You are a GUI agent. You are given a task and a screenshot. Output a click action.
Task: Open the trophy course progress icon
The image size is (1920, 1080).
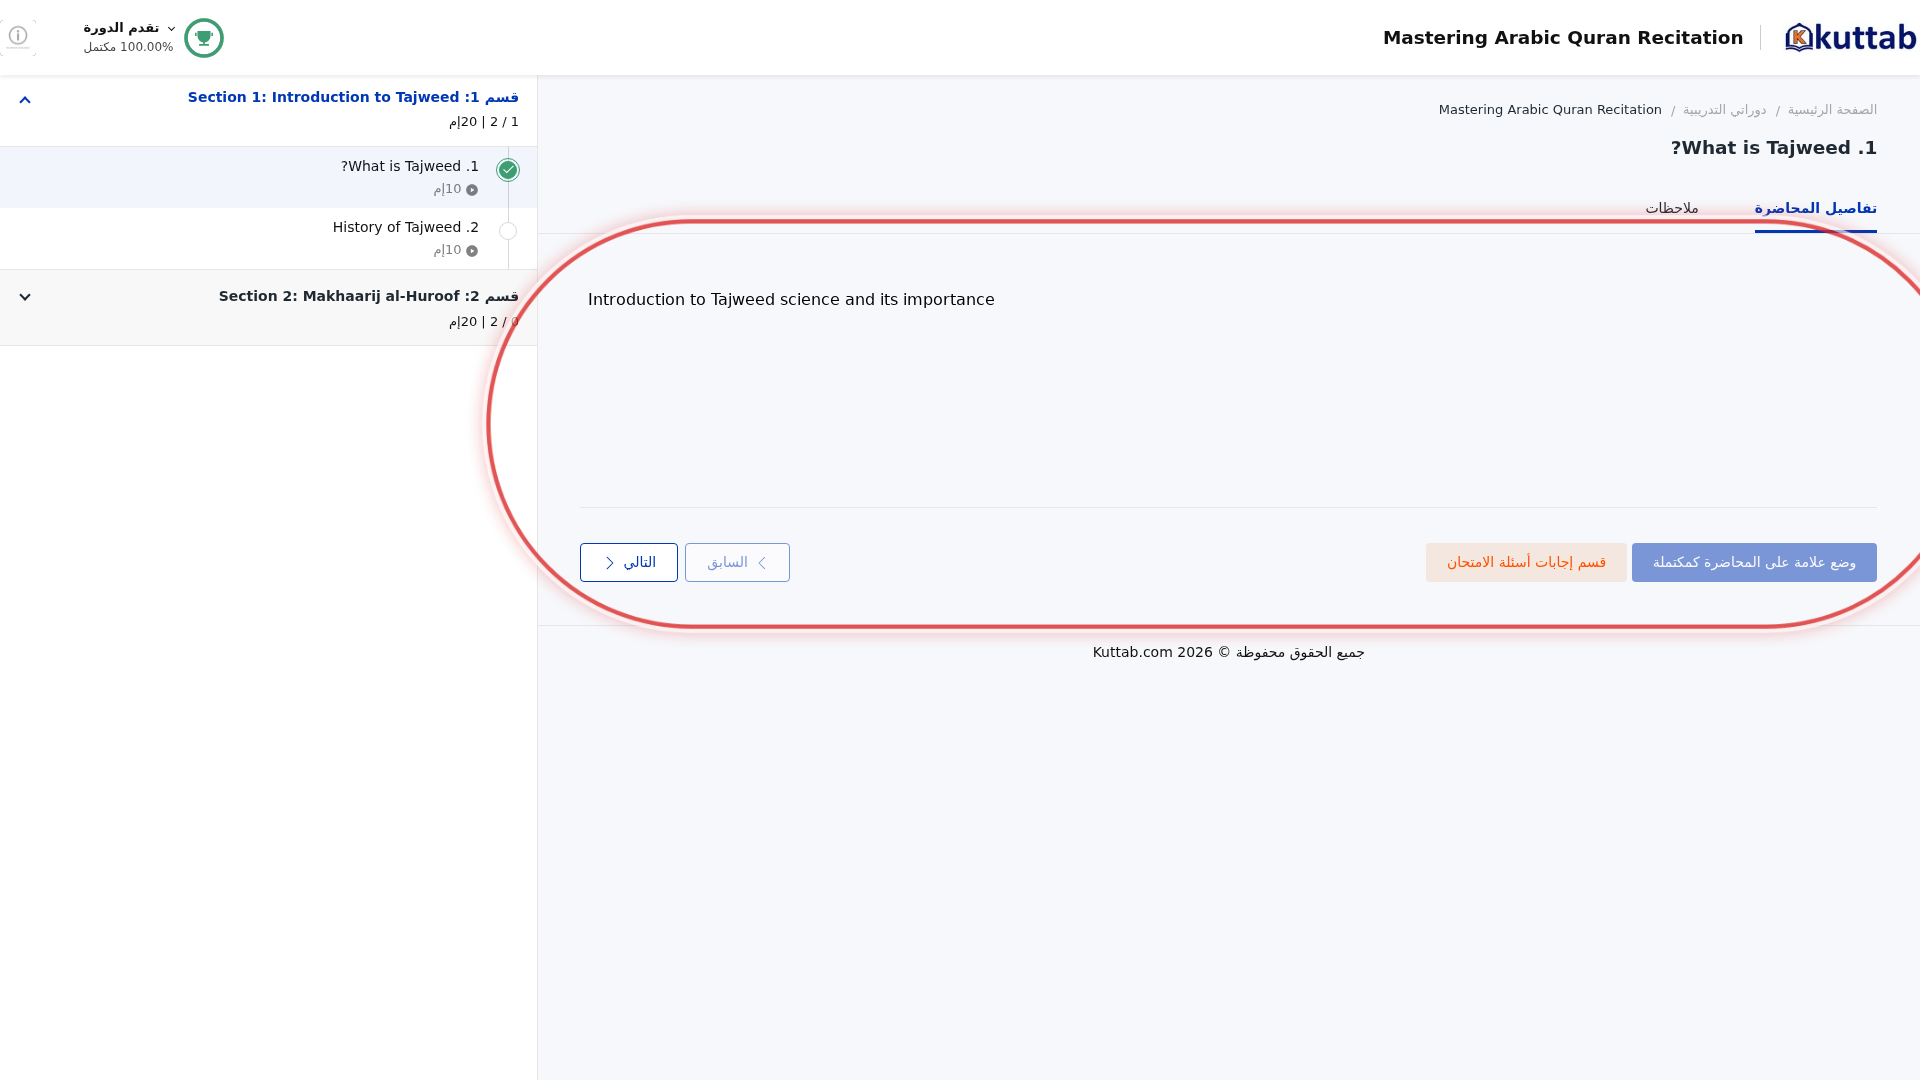click(204, 38)
